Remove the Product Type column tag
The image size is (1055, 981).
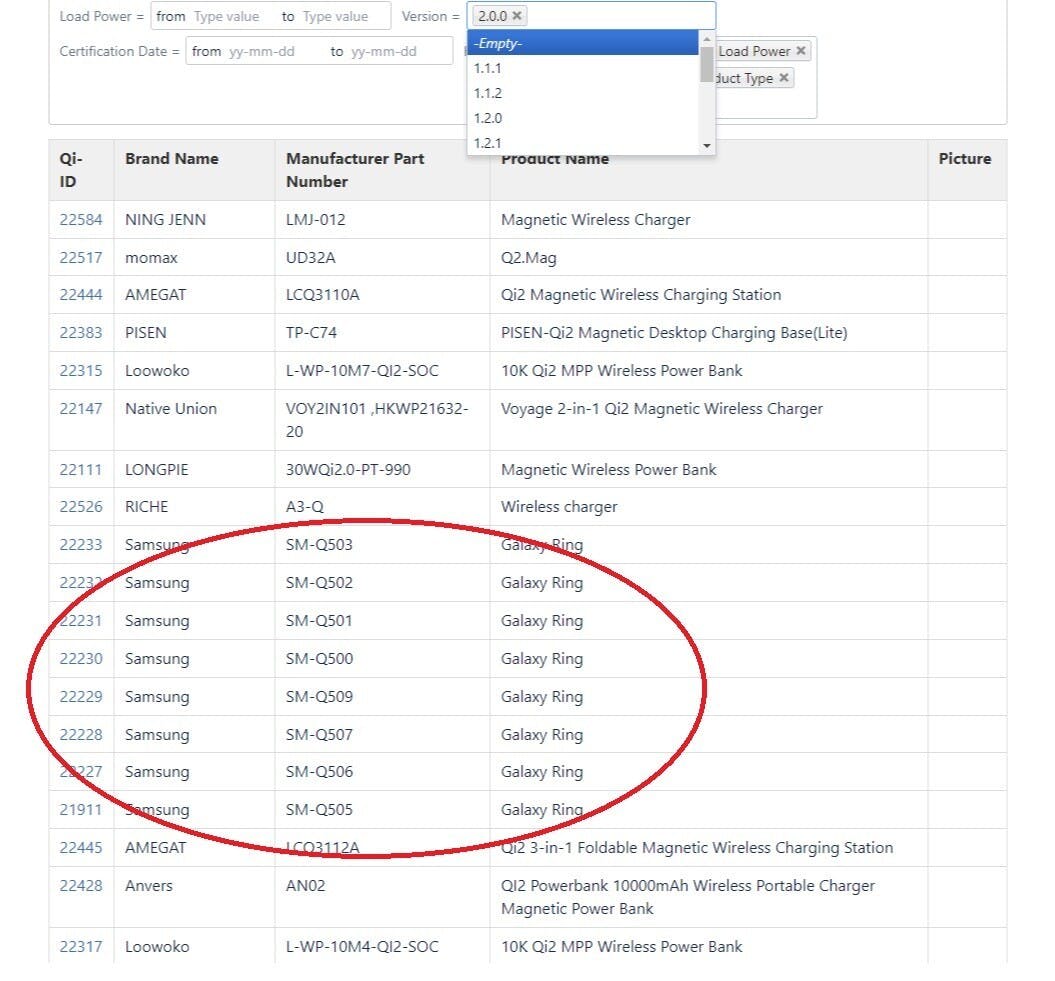(x=784, y=78)
